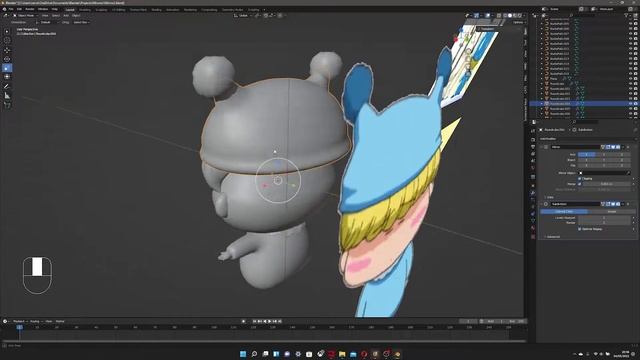This screenshot has width=640, height=360.
Task: Open the Texture properties tab
Action: coord(533,236)
